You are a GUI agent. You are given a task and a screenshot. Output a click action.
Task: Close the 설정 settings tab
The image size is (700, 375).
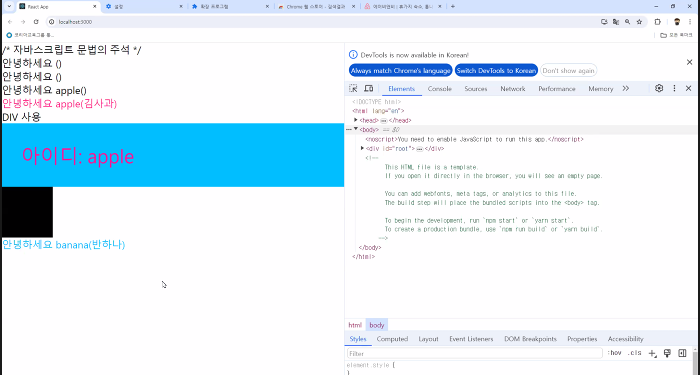tap(181, 7)
